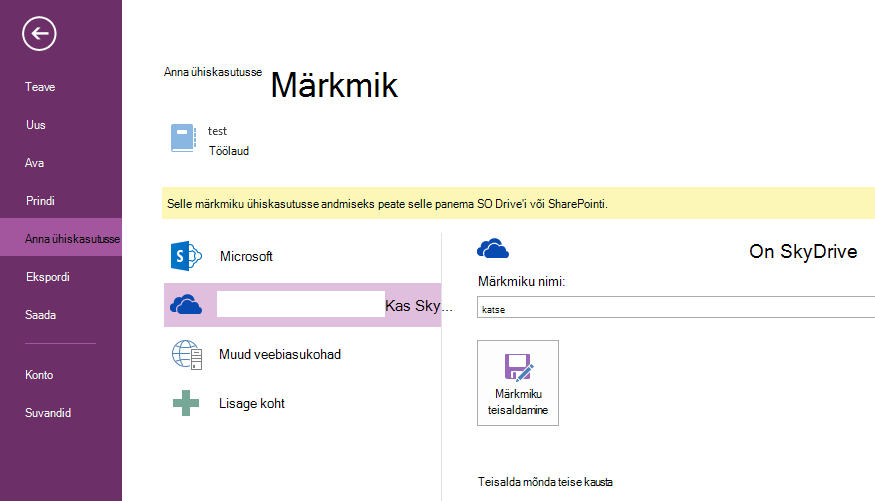This screenshot has width=875, height=501.
Task: Click the cloud icon beside On SkyDrive
Action: click(x=493, y=248)
